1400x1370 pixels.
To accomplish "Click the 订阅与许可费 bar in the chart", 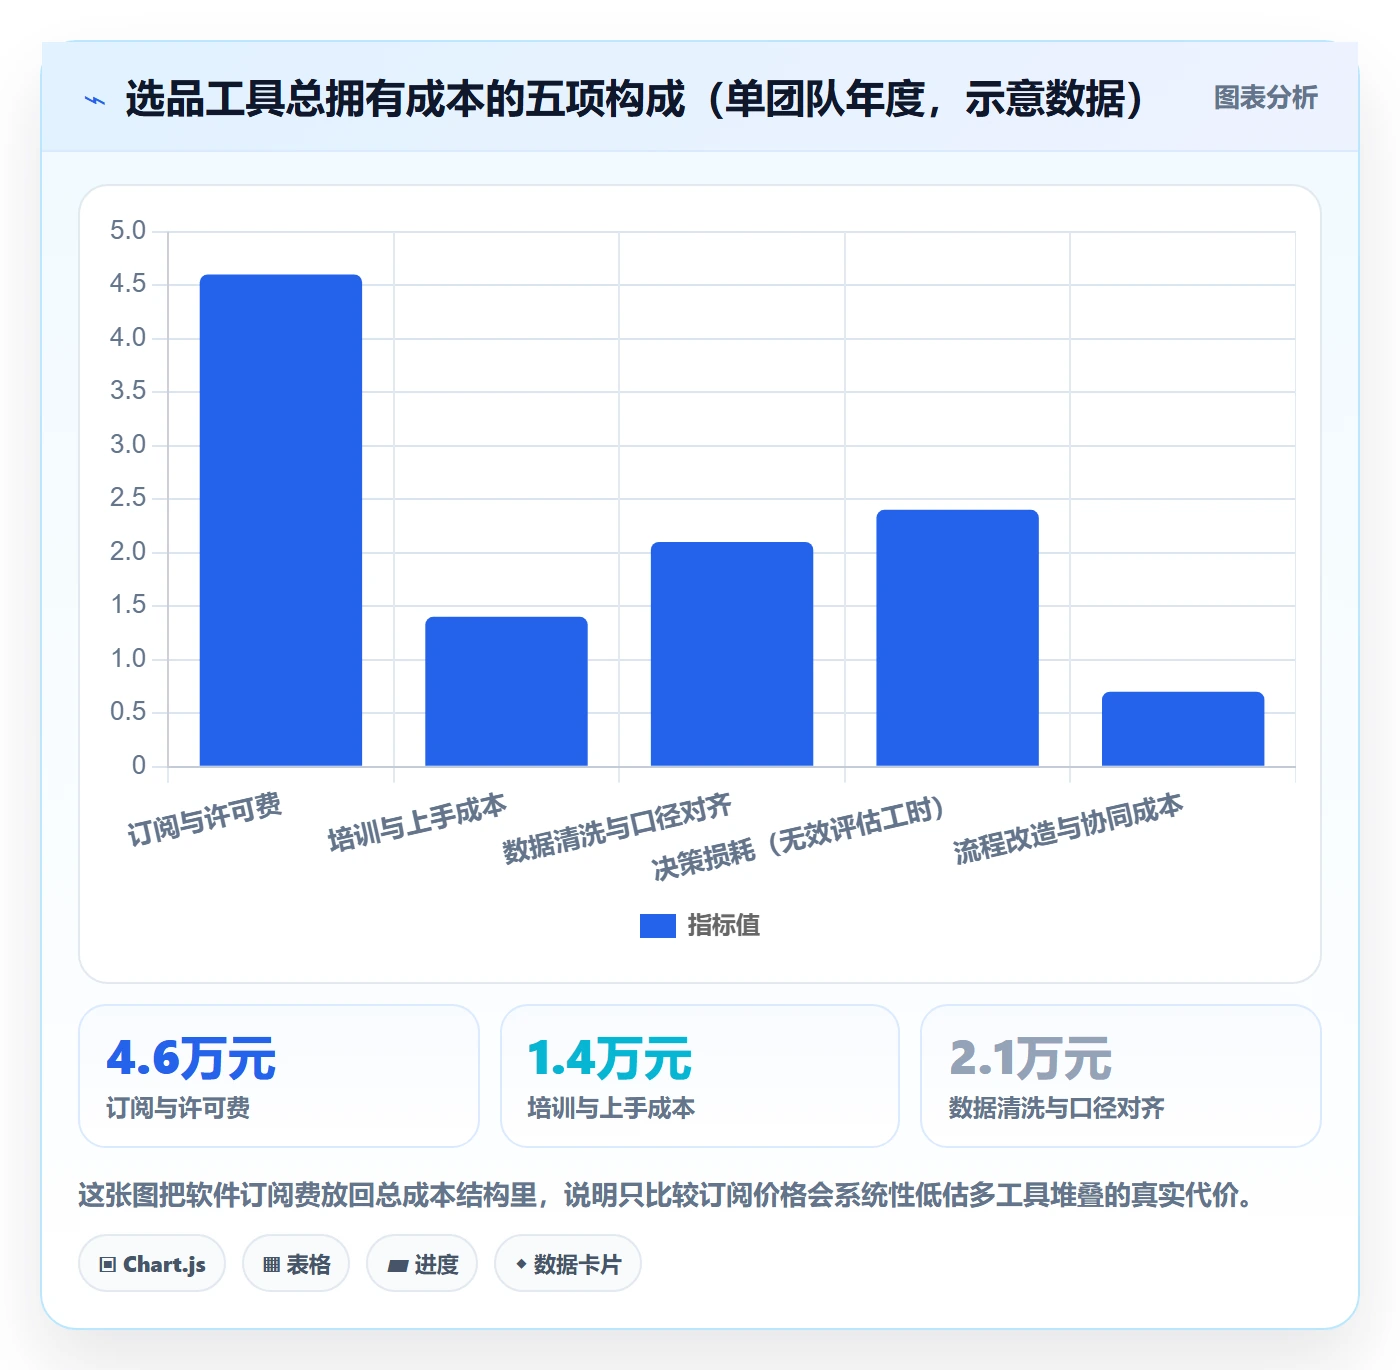I will (281, 520).
